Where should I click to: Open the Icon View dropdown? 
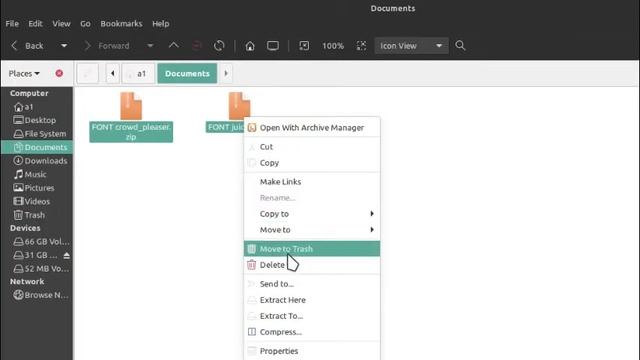[x=411, y=46]
